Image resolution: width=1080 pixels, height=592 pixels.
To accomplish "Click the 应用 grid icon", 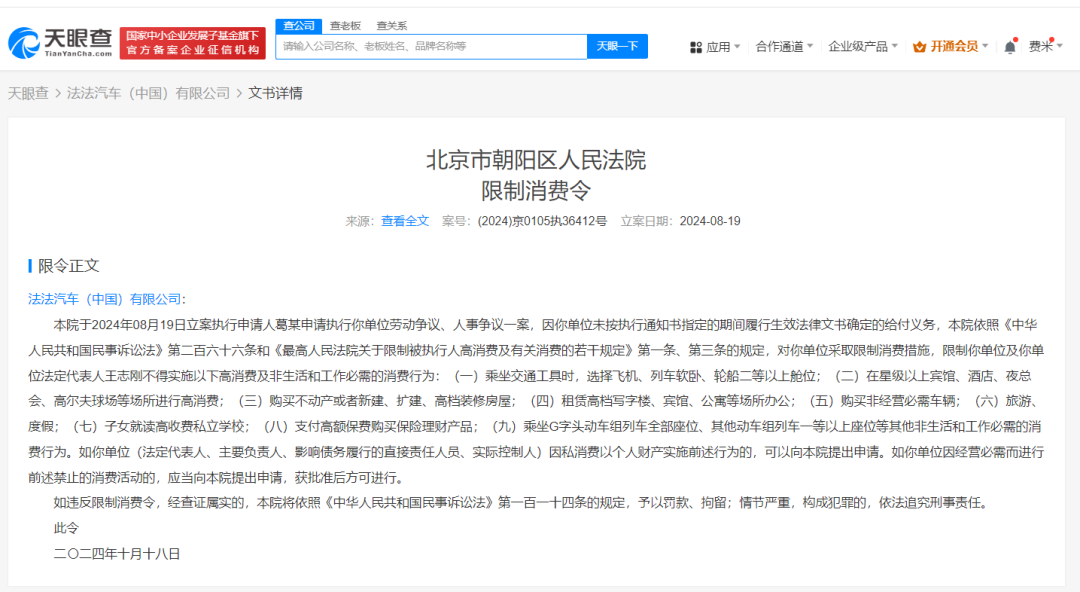I will (x=696, y=47).
